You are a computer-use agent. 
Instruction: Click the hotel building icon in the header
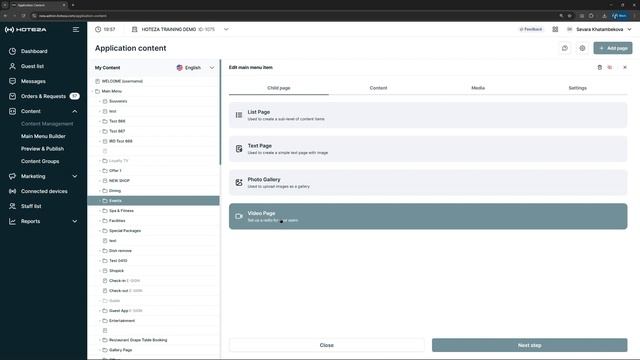pos(134,29)
